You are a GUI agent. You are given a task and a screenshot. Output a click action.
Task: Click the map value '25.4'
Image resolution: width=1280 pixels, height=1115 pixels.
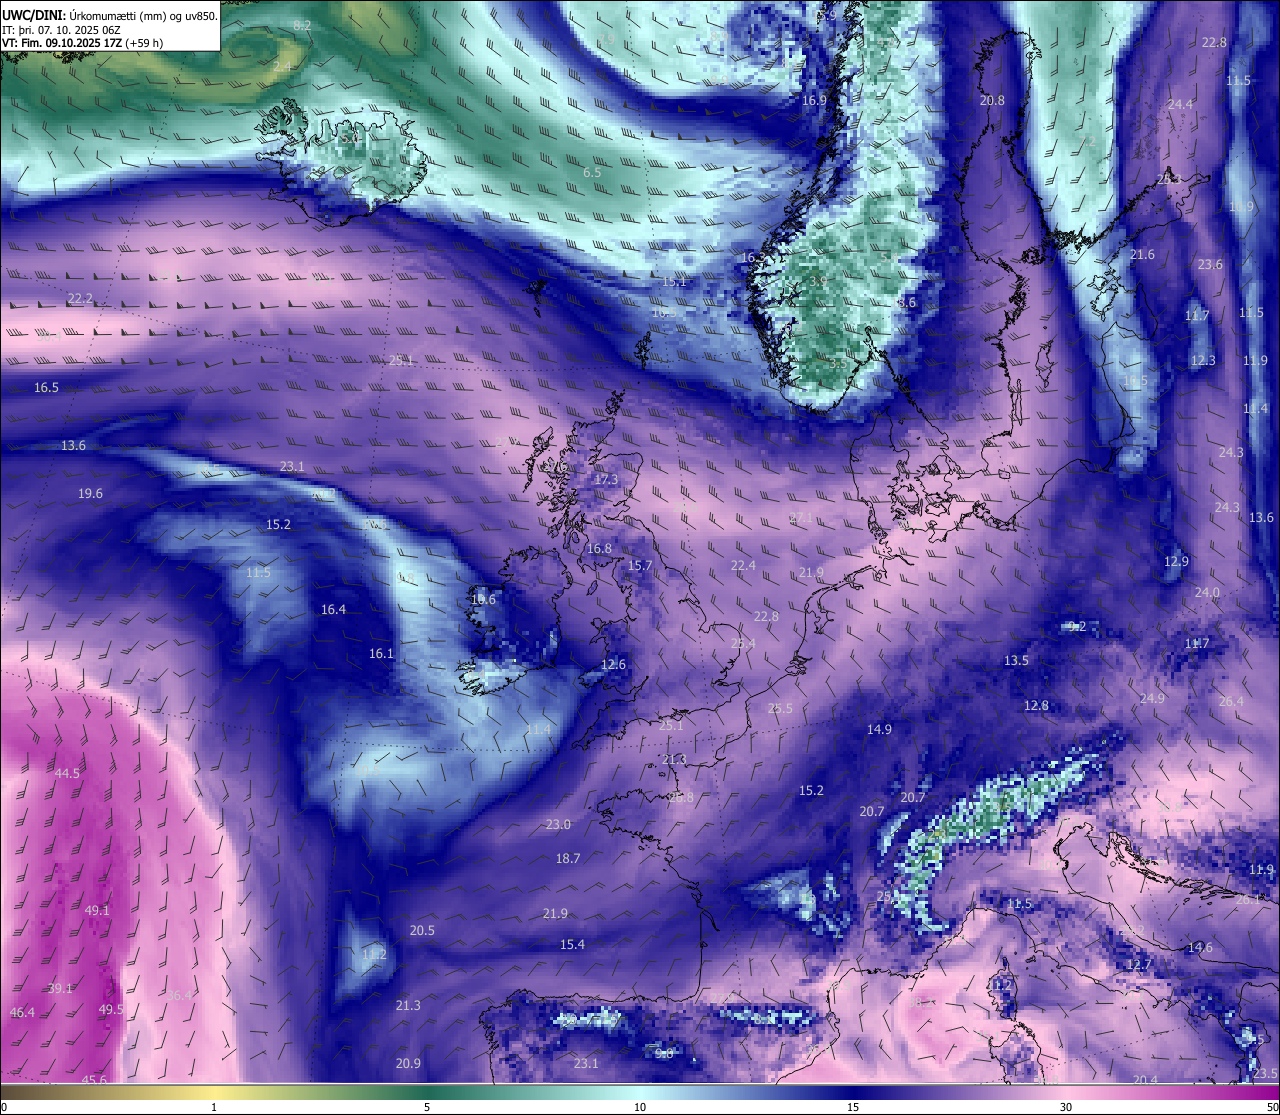(x=743, y=644)
